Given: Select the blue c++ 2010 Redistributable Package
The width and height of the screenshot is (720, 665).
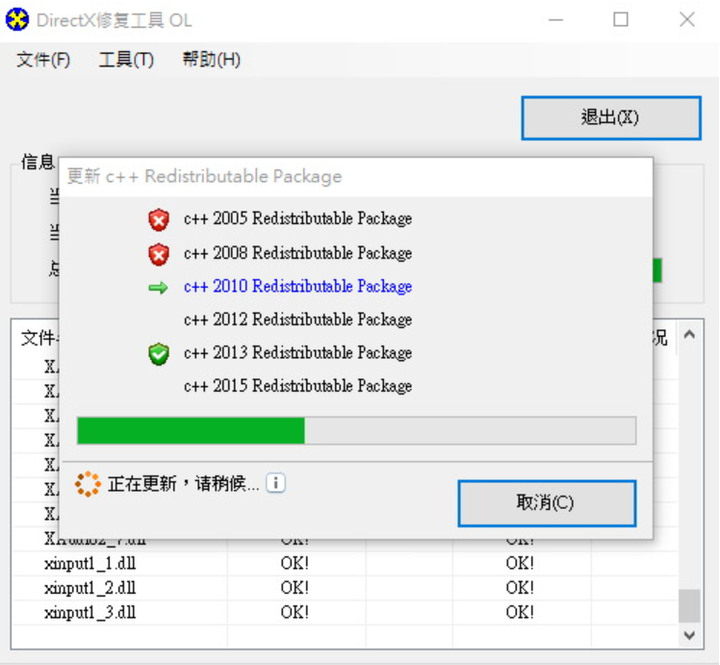Looking at the screenshot, I should pyautogui.click(x=298, y=287).
